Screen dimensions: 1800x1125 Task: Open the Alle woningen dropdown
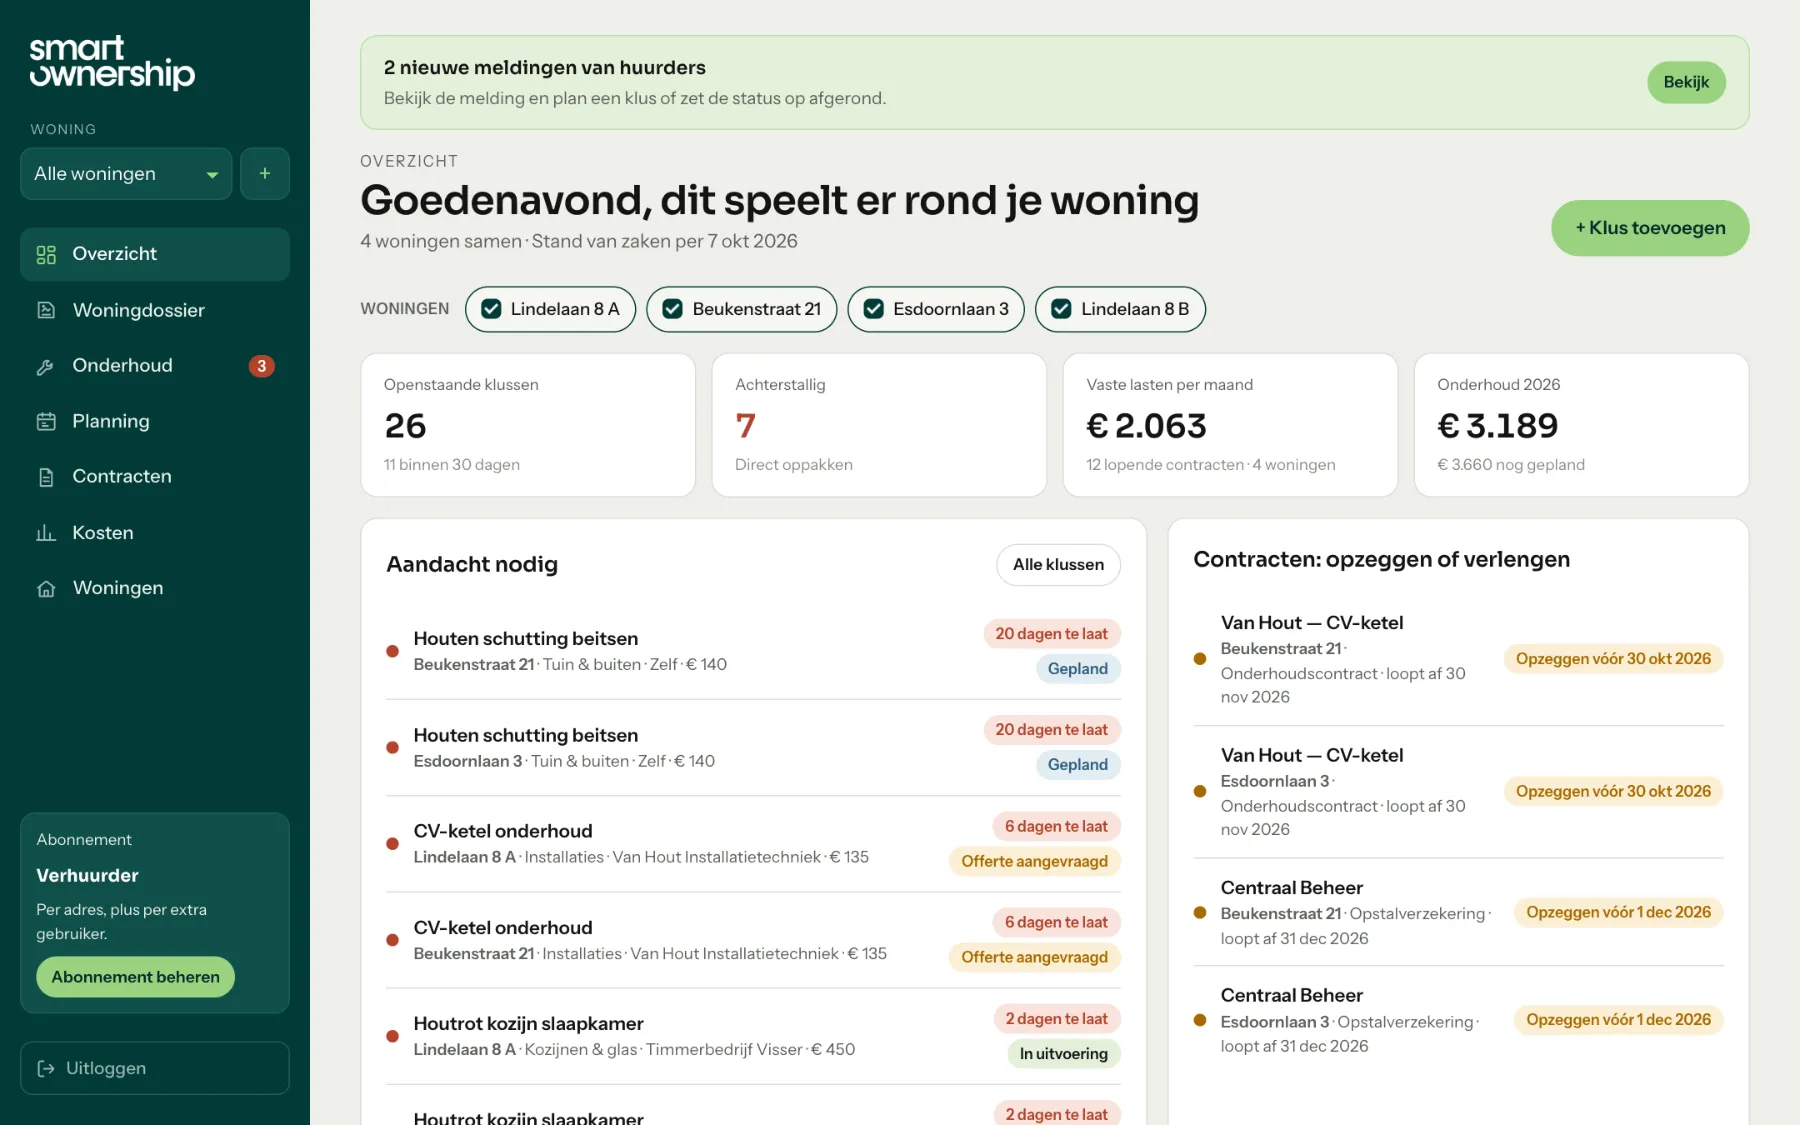pos(126,174)
